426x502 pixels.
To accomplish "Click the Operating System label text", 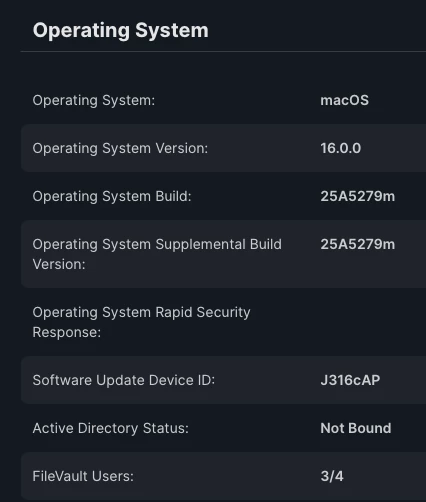I will (94, 100).
